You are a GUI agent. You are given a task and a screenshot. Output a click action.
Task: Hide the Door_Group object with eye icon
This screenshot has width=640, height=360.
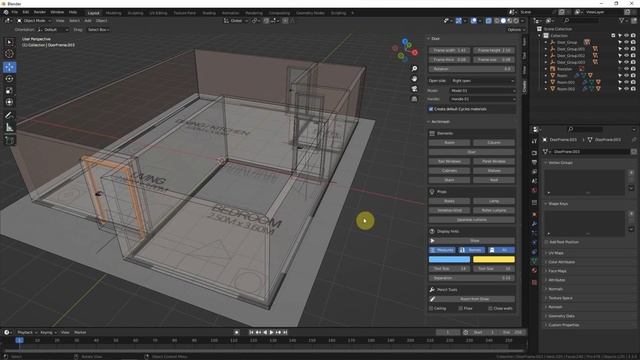pyautogui.click(x=627, y=42)
